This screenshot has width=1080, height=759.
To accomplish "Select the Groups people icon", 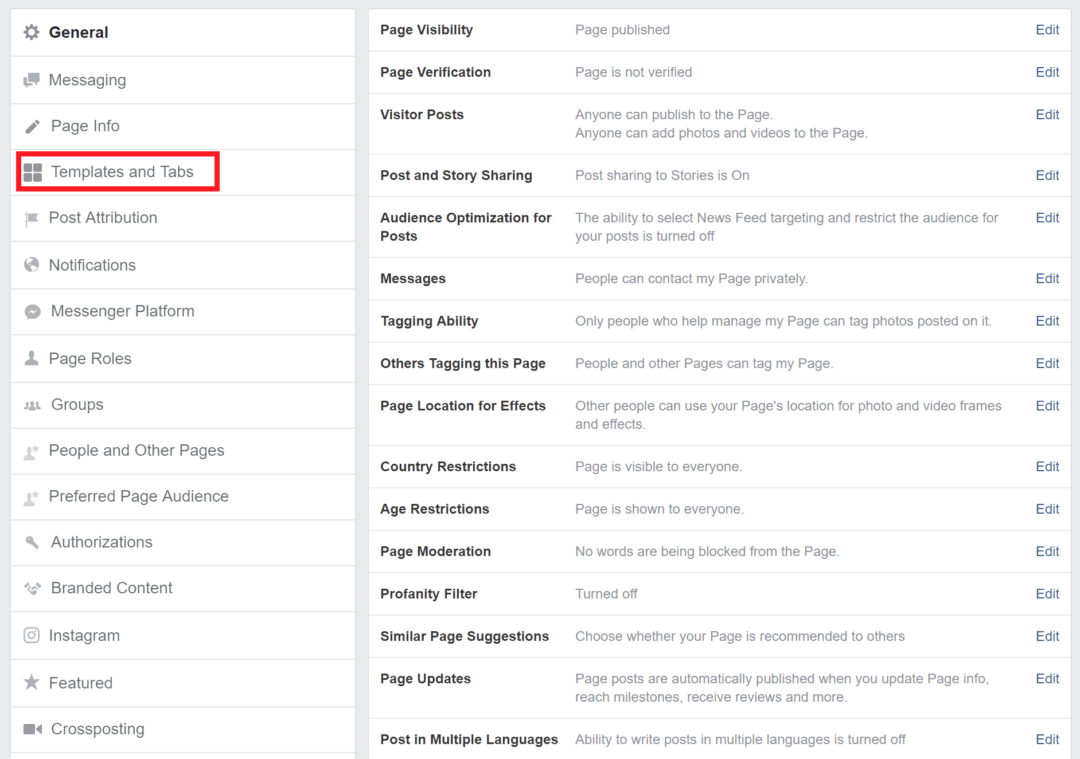I will [31, 405].
